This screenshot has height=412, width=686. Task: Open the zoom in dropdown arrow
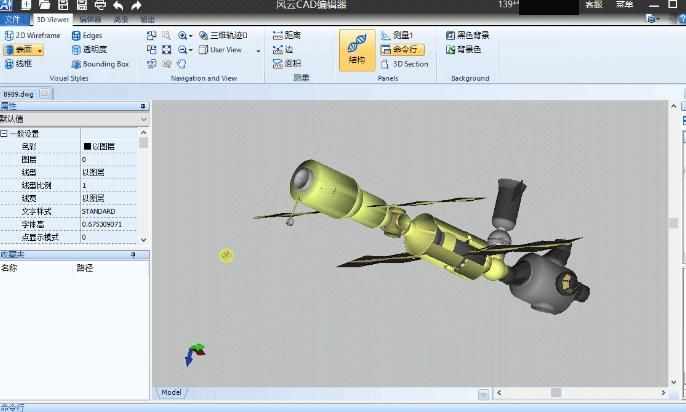click(x=190, y=36)
